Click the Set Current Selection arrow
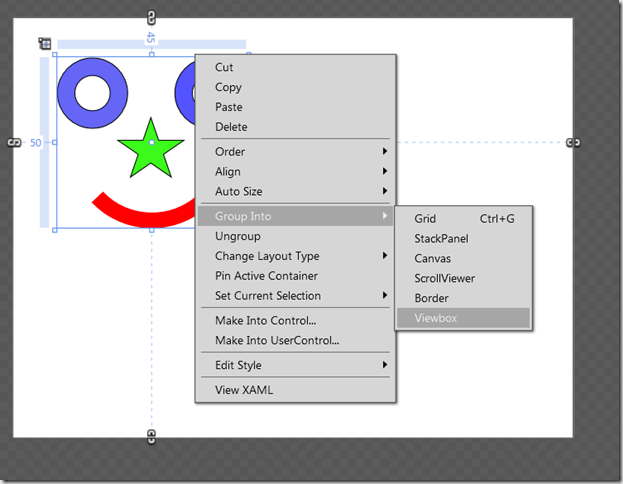 (385, 295)
